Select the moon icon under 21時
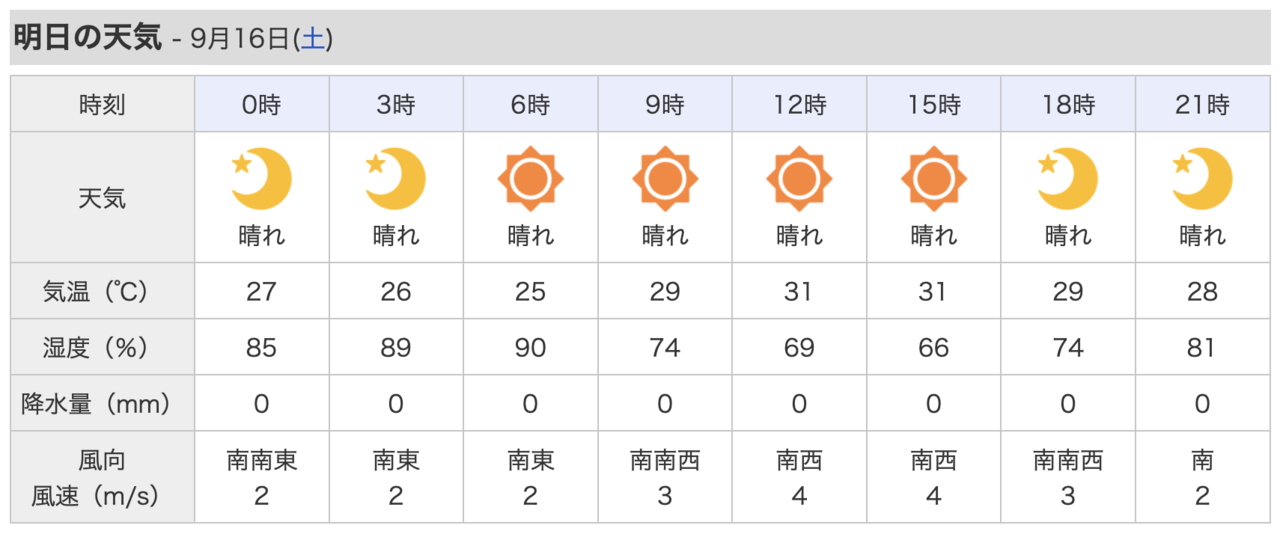The width and height of the screenshot is (1280, 534). point(1202,179)
